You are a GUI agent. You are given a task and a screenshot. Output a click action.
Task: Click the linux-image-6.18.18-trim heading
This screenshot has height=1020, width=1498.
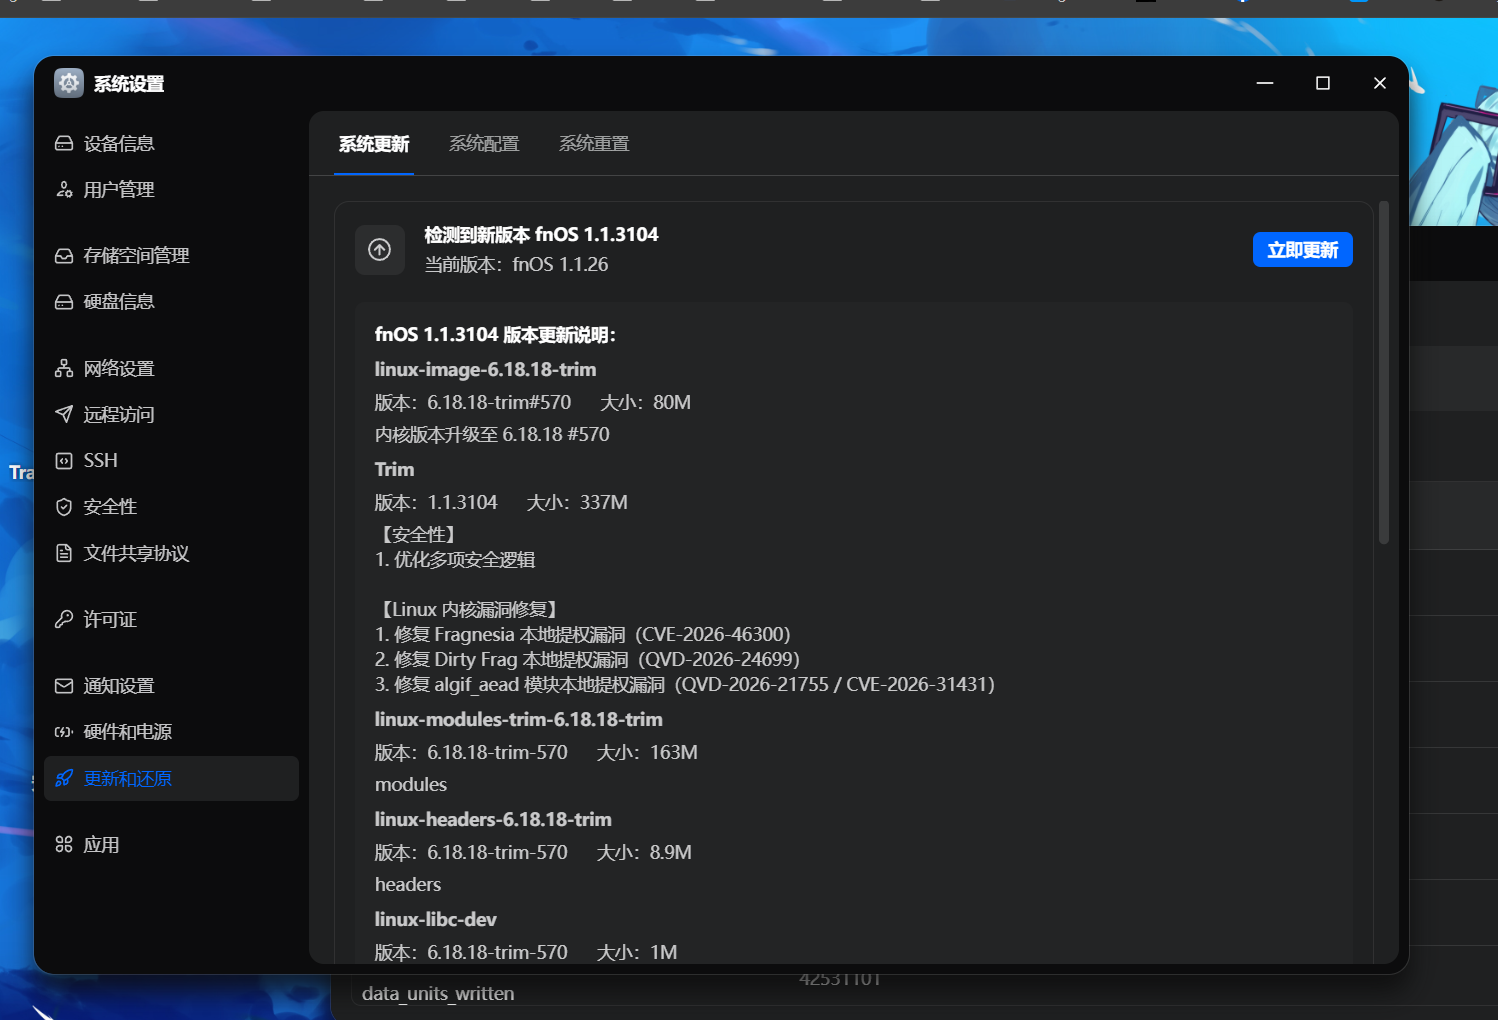[x=485, y=369]
